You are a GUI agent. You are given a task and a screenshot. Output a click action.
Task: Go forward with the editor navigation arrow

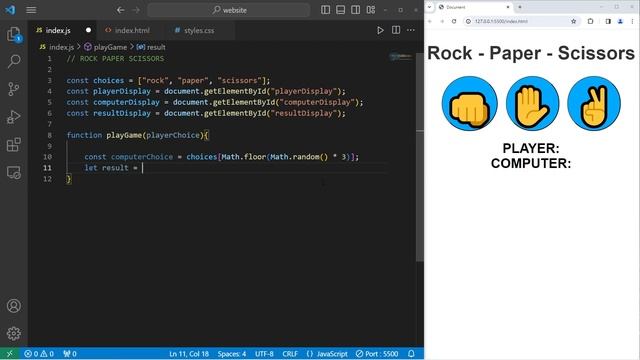coord(136,10)
